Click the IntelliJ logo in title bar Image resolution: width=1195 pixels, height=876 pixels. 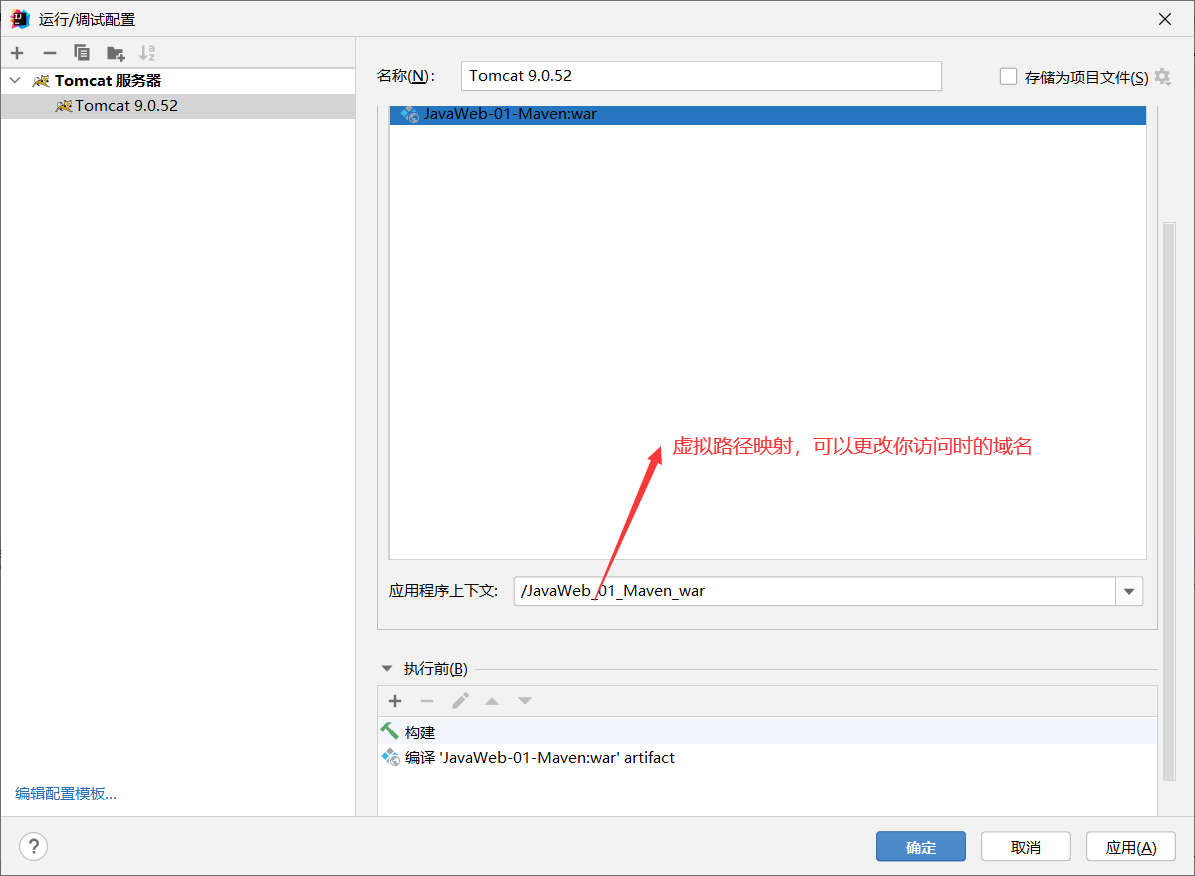(20, 19)
